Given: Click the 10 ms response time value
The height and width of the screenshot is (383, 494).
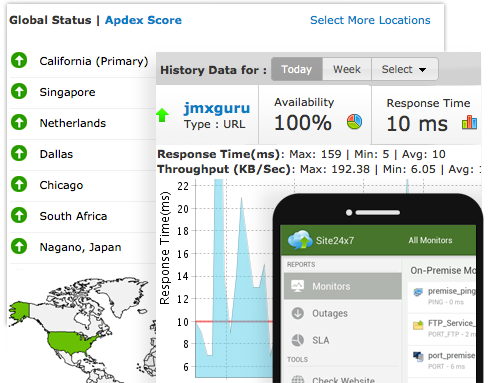Looking at the screenshot, I should pyautogui.click(x=417, y=124).
